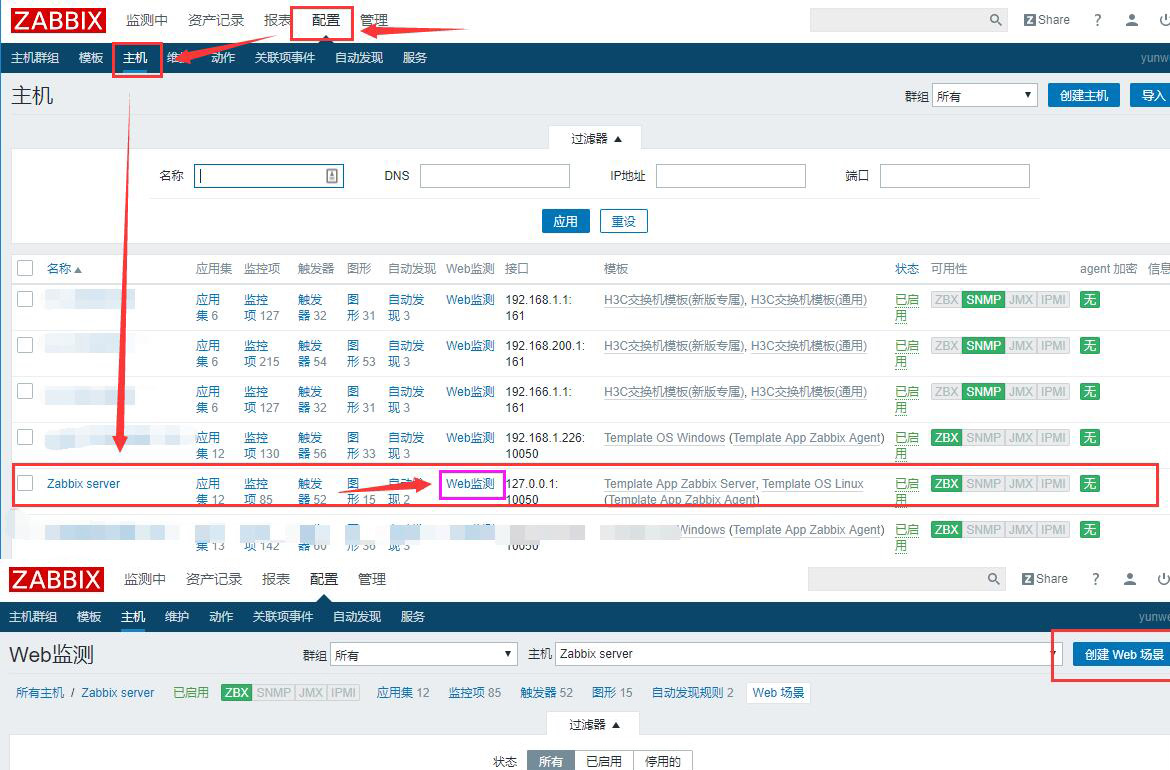Tick the checkbox for the 192.168.1.226 host row
This screenshot has width=1170, height=770.
click(25, 437)
